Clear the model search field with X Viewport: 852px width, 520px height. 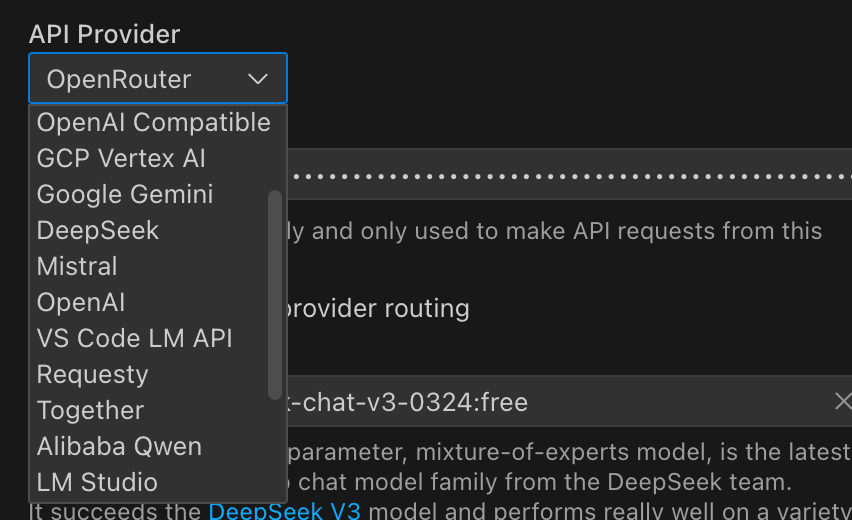click(843, 402)
